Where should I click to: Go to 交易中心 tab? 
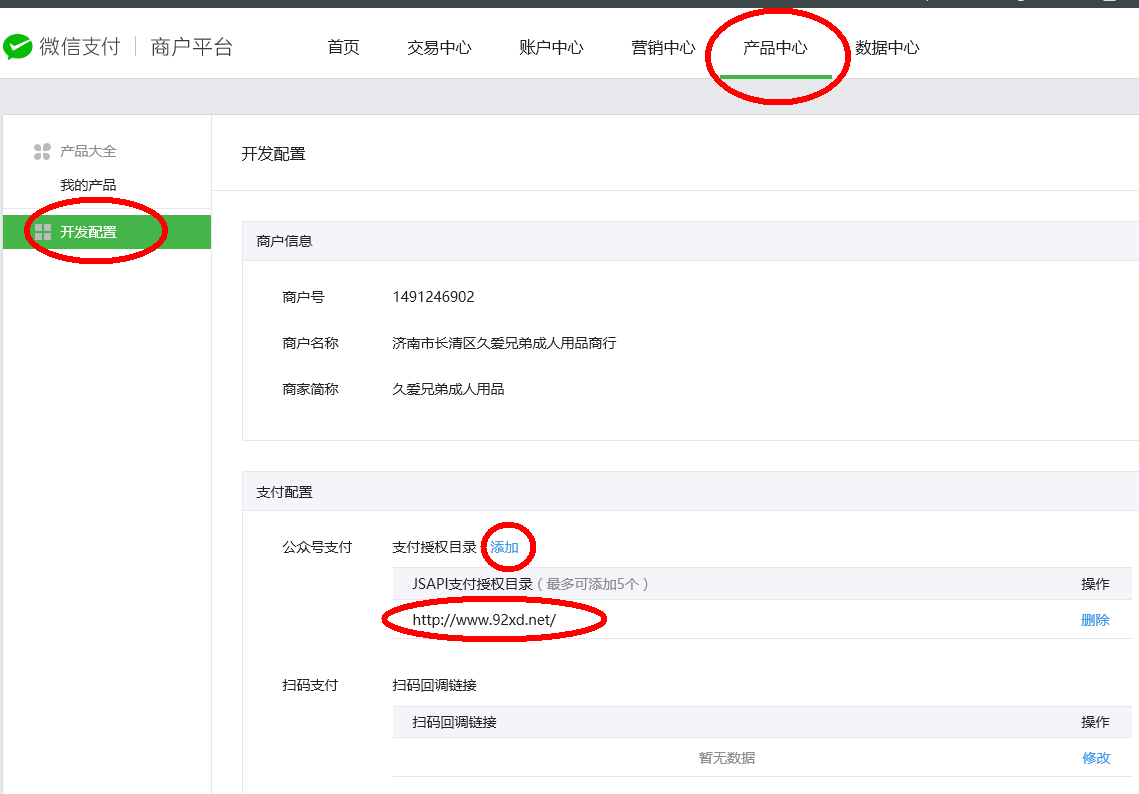point(439,47)
